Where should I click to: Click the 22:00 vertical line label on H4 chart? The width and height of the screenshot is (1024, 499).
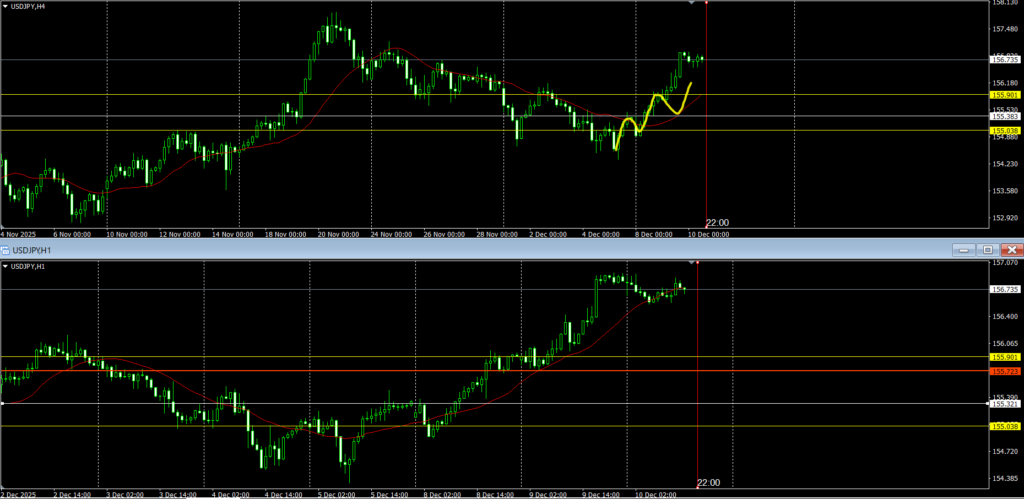click(x=717, y=222)
